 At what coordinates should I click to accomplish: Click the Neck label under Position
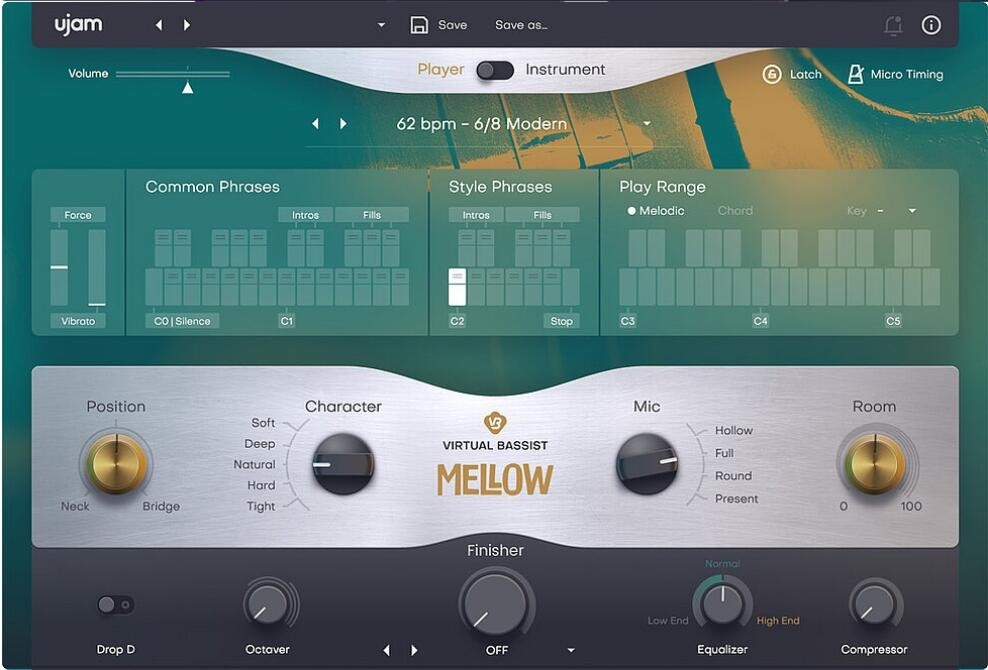[x=75, y=506]
